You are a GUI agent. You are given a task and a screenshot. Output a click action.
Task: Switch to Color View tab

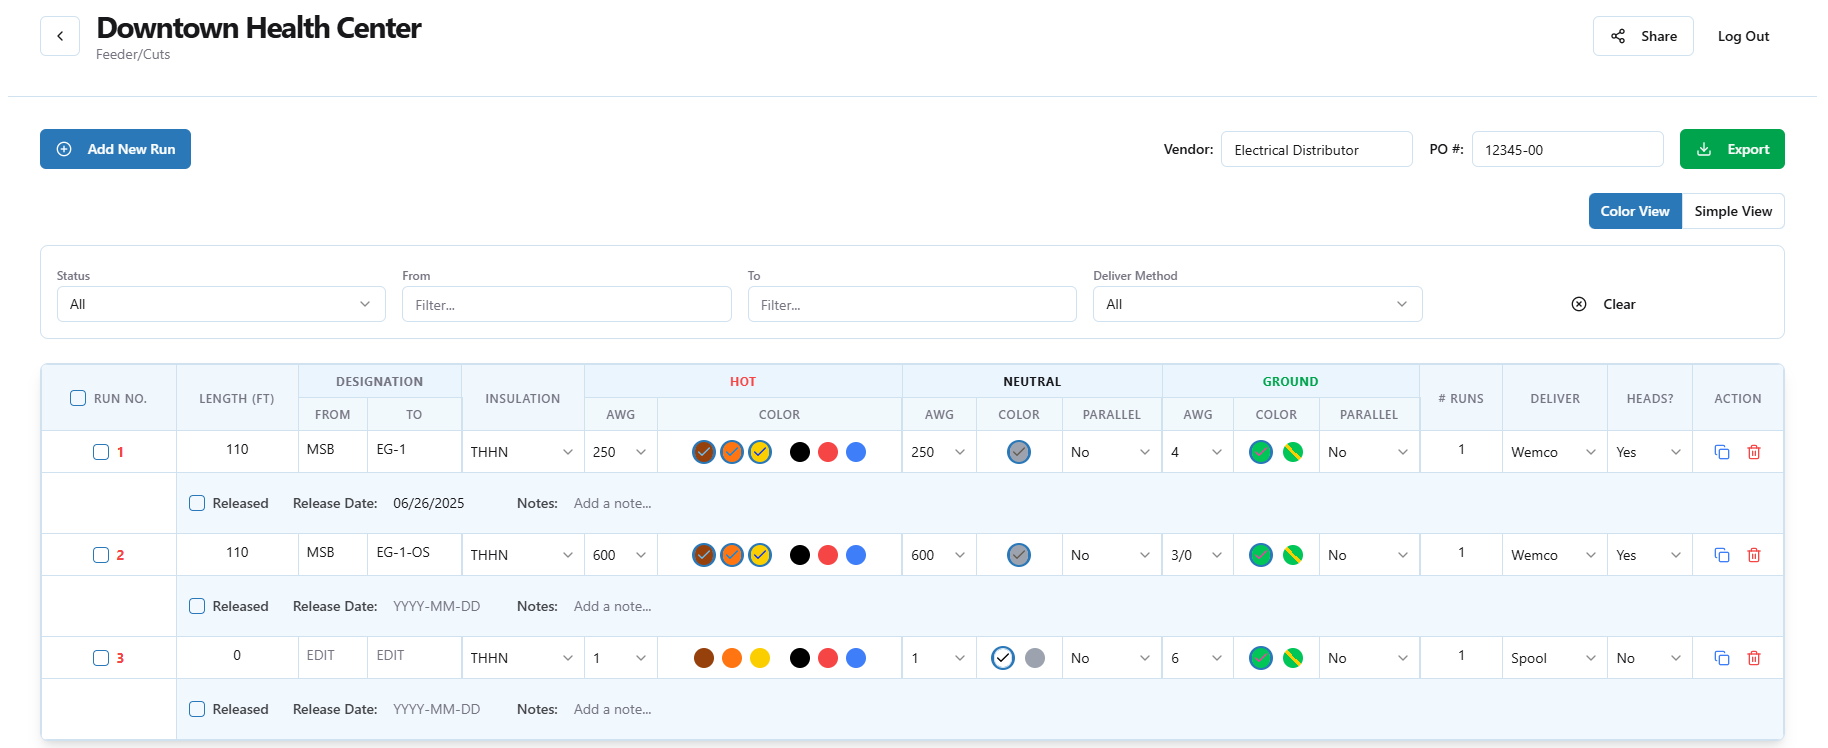tap(1635, 211)
